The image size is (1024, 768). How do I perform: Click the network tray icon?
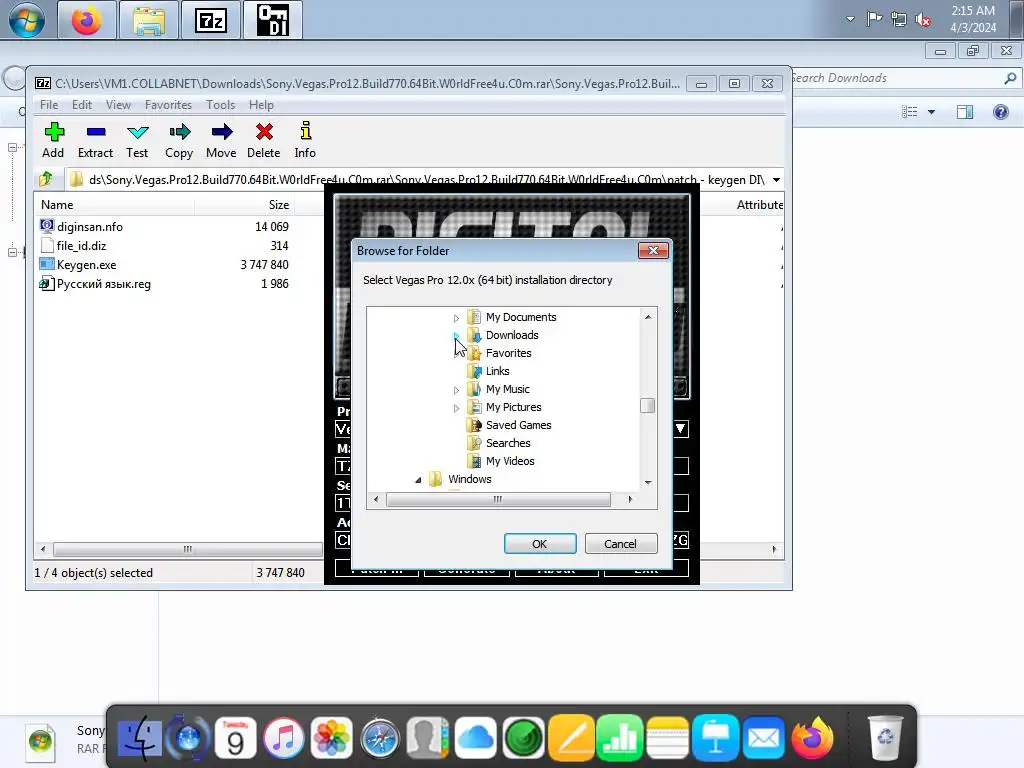pyautogui.click(x=899, y=20)
